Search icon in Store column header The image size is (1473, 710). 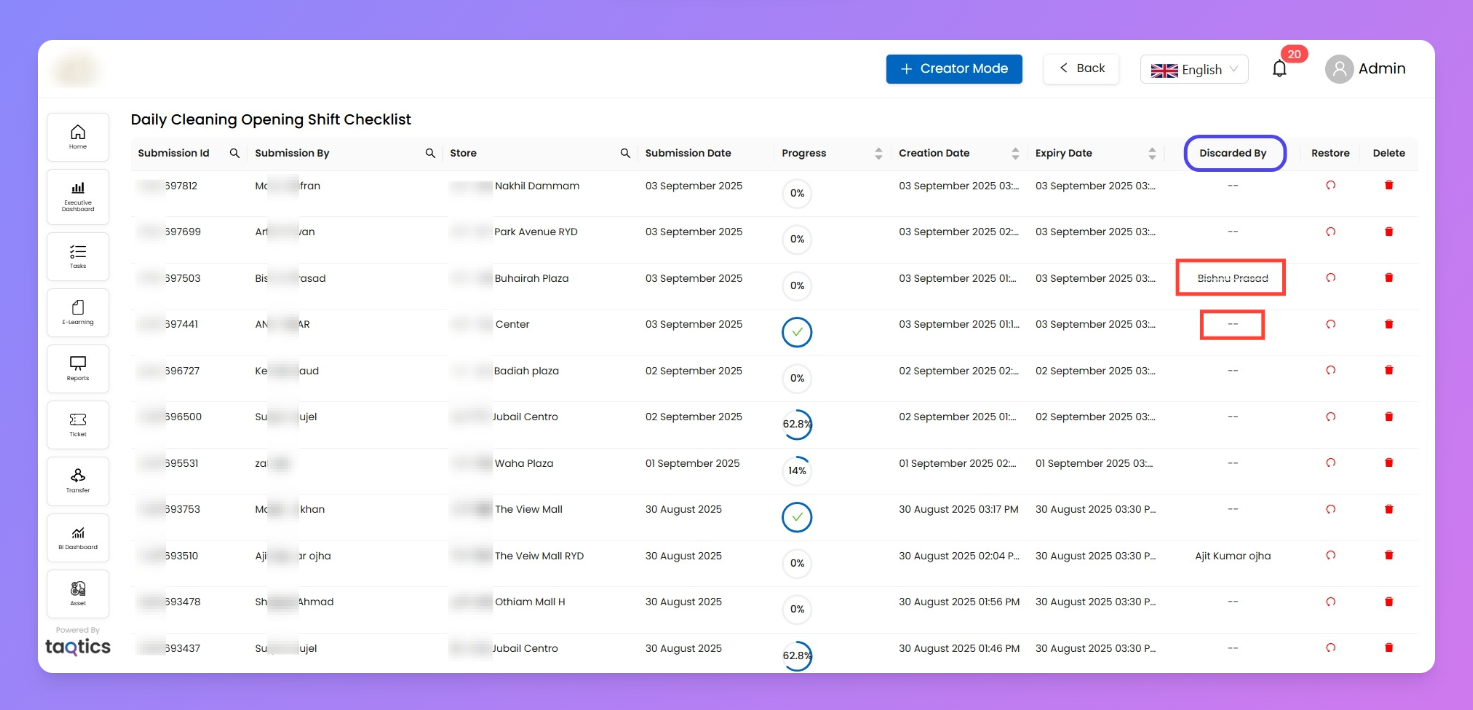[x=625, y=153]
